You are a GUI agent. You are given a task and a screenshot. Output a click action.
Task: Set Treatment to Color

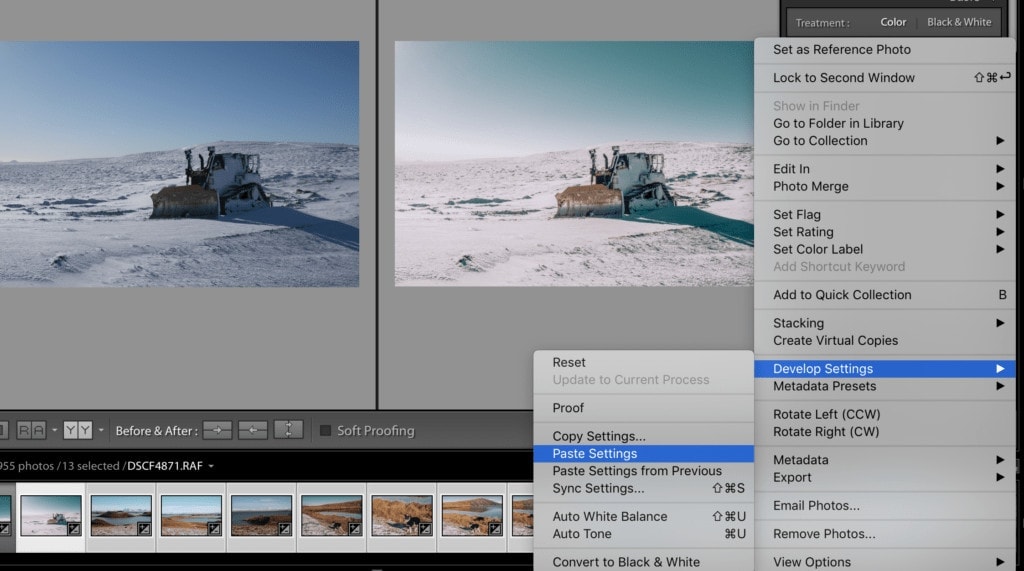(893, 22)
